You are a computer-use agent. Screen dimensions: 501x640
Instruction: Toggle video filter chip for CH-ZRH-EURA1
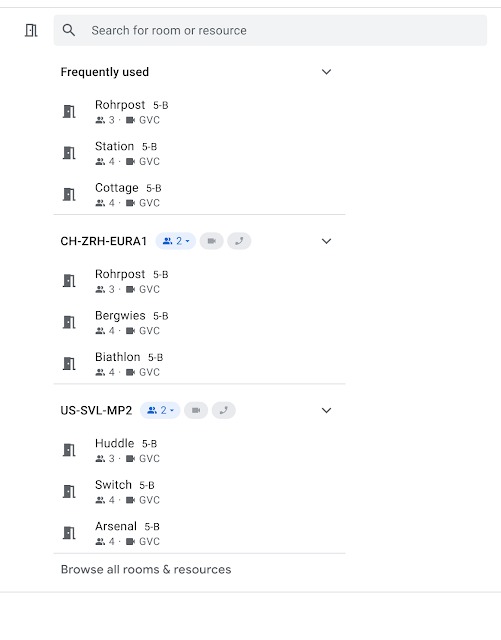click(x=212, y=241)
